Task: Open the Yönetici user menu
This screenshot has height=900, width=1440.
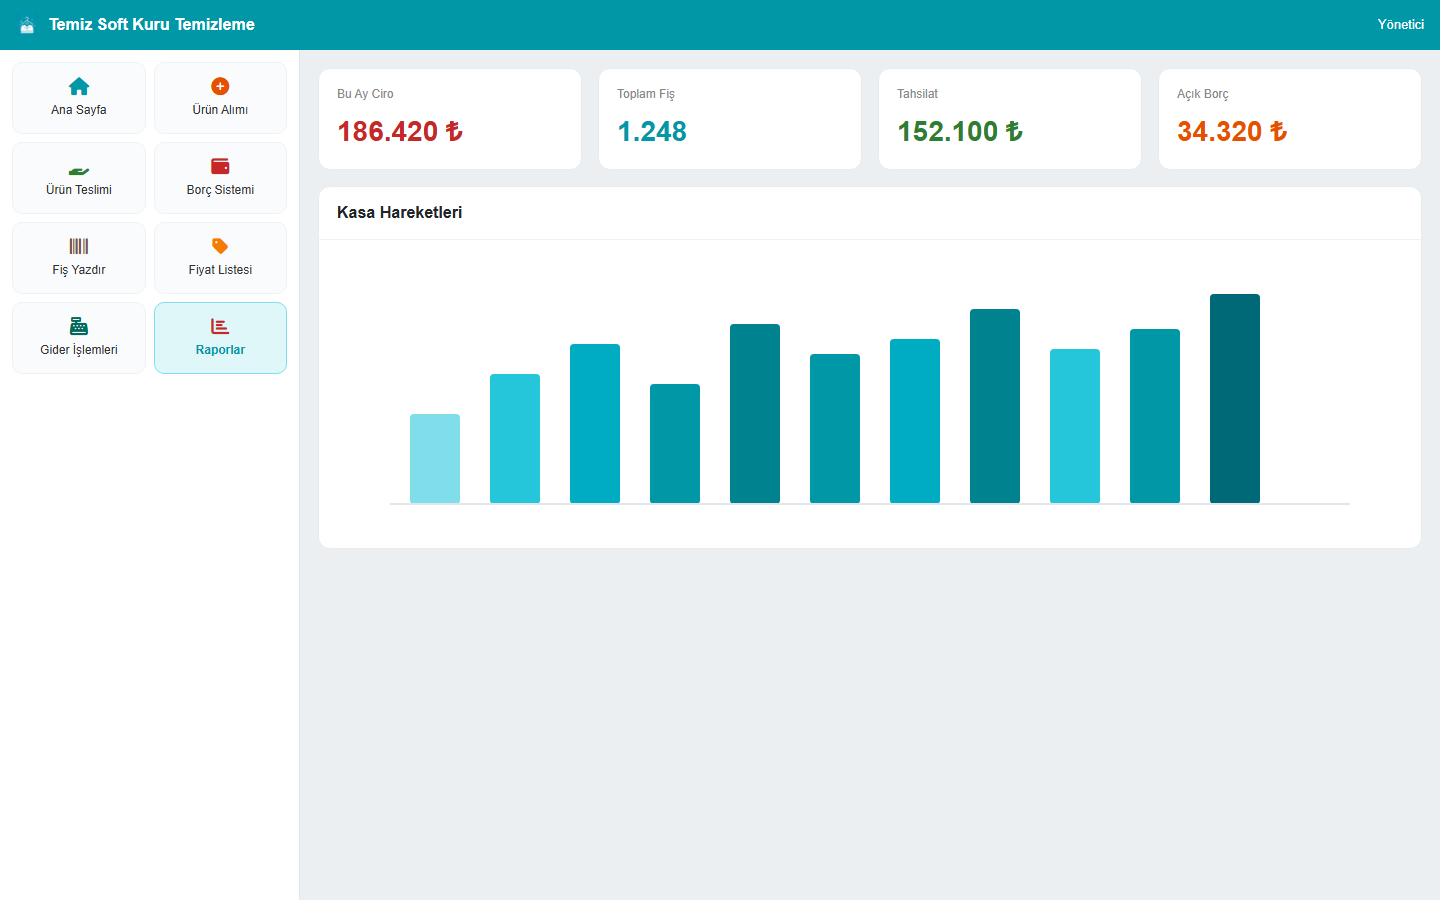Action: (1400, 24)
